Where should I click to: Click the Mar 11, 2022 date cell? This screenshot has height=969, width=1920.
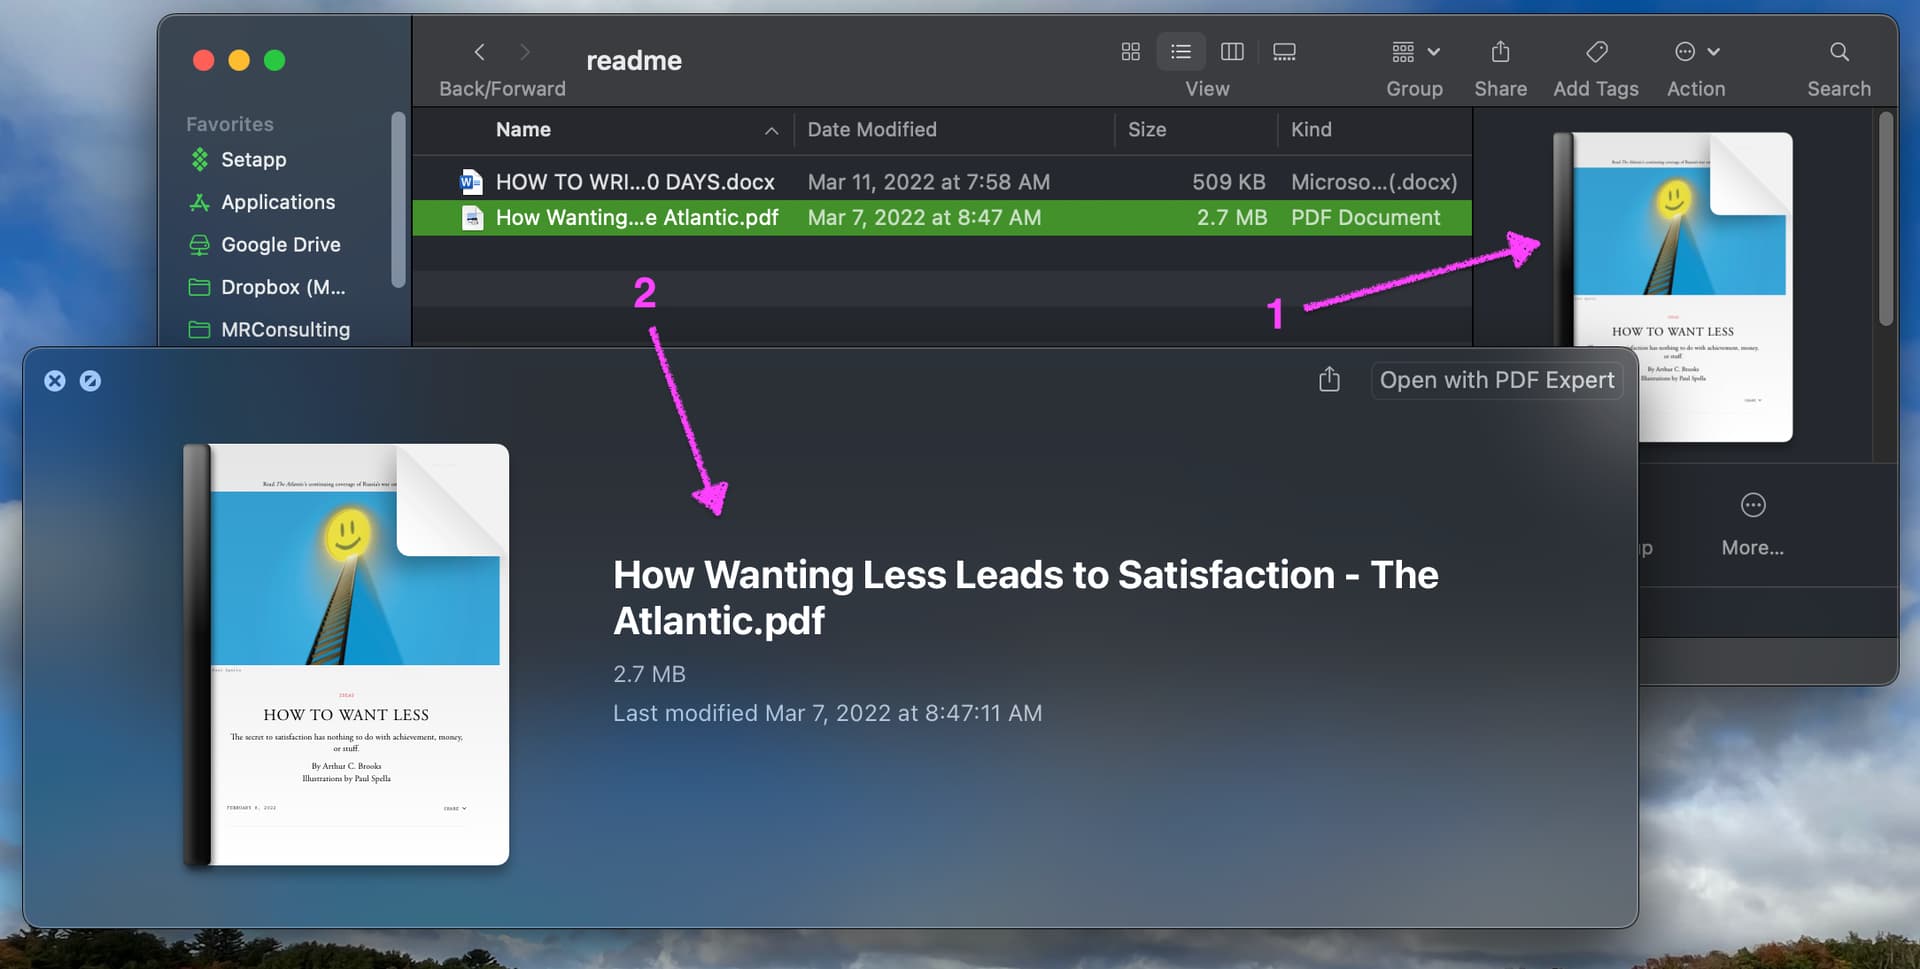tap(928, 182)
